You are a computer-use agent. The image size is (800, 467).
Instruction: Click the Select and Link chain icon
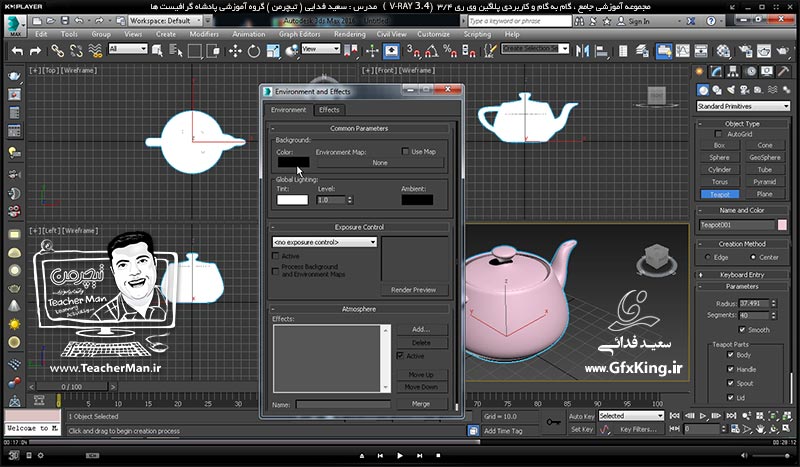click(x=57, y=51)
